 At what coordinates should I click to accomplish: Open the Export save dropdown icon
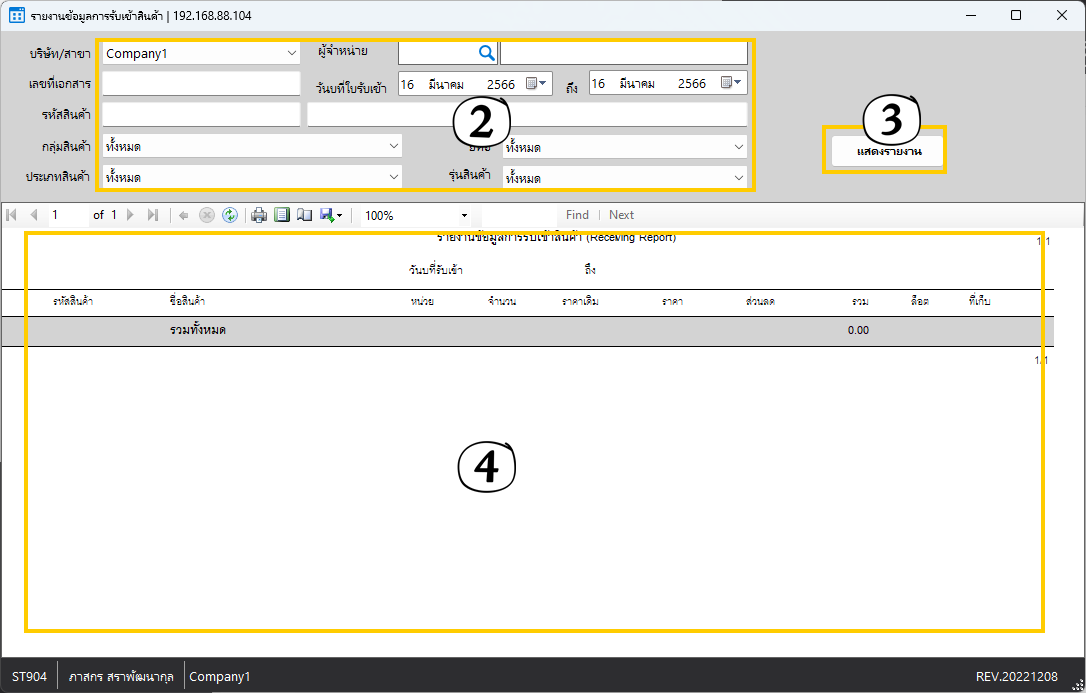[331, 215]
